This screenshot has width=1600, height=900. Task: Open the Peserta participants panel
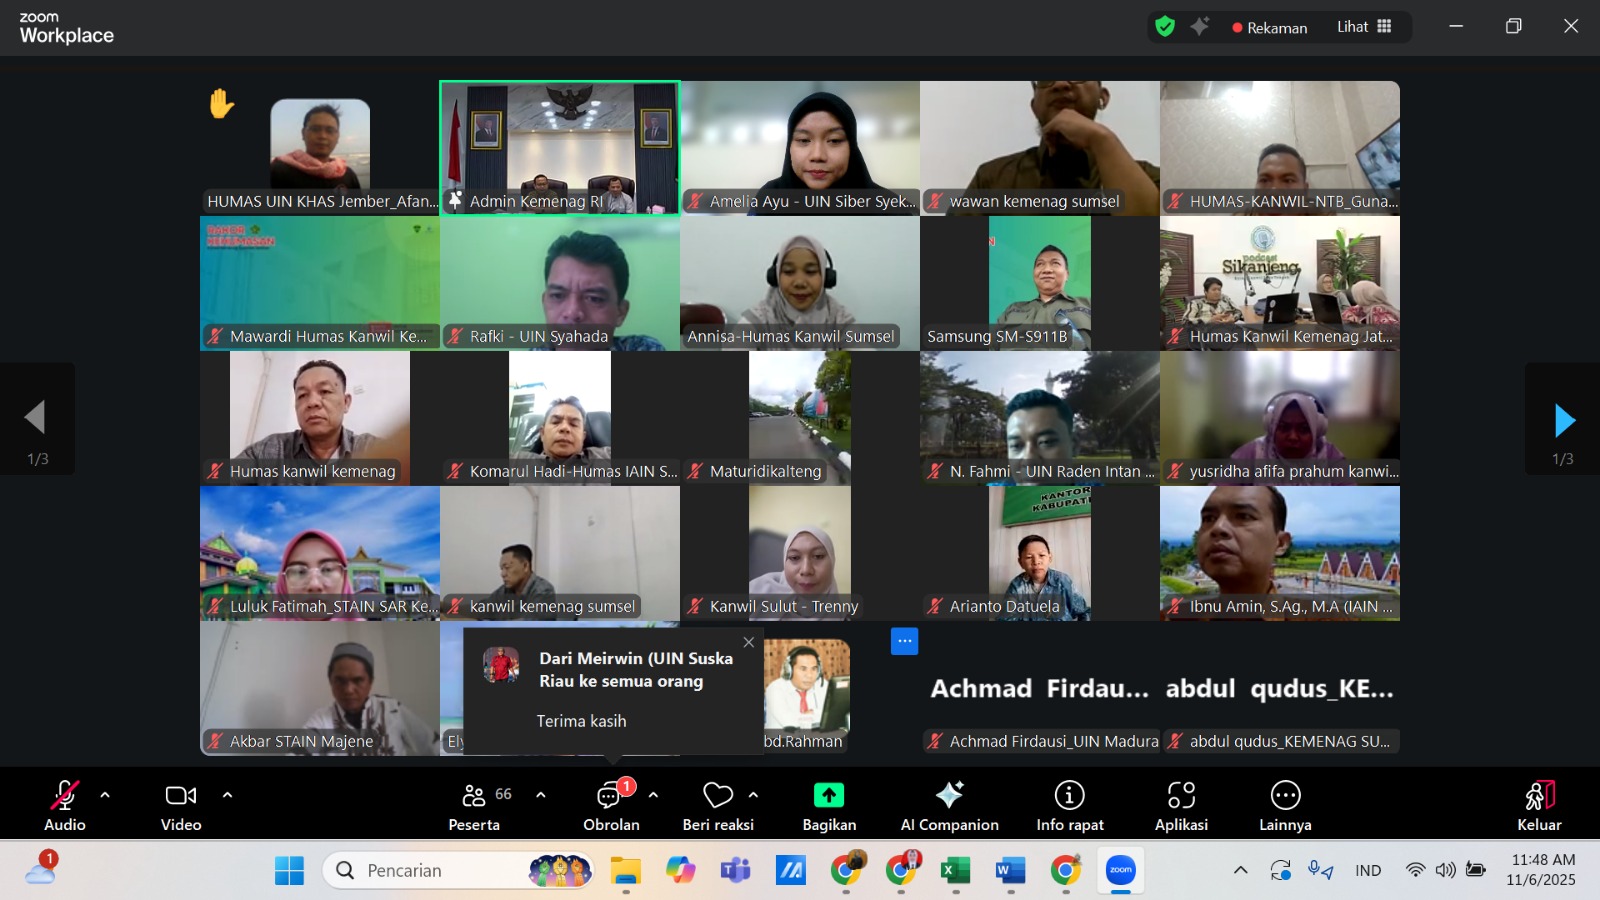click(474, 805)
